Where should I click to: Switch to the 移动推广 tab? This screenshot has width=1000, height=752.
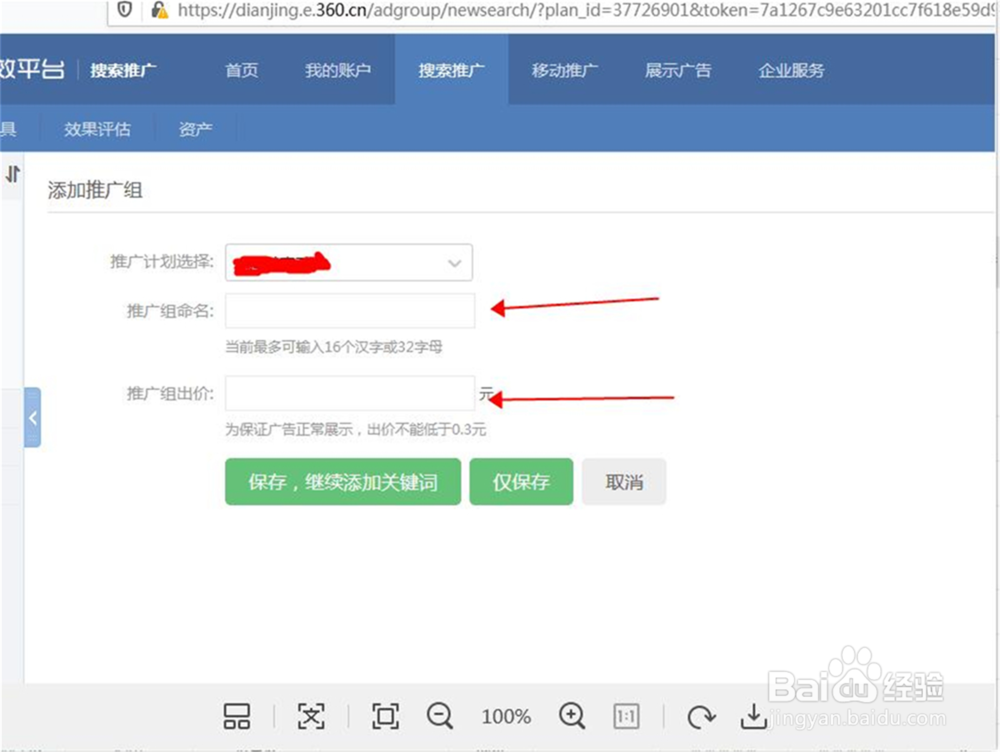coord(565,70)
